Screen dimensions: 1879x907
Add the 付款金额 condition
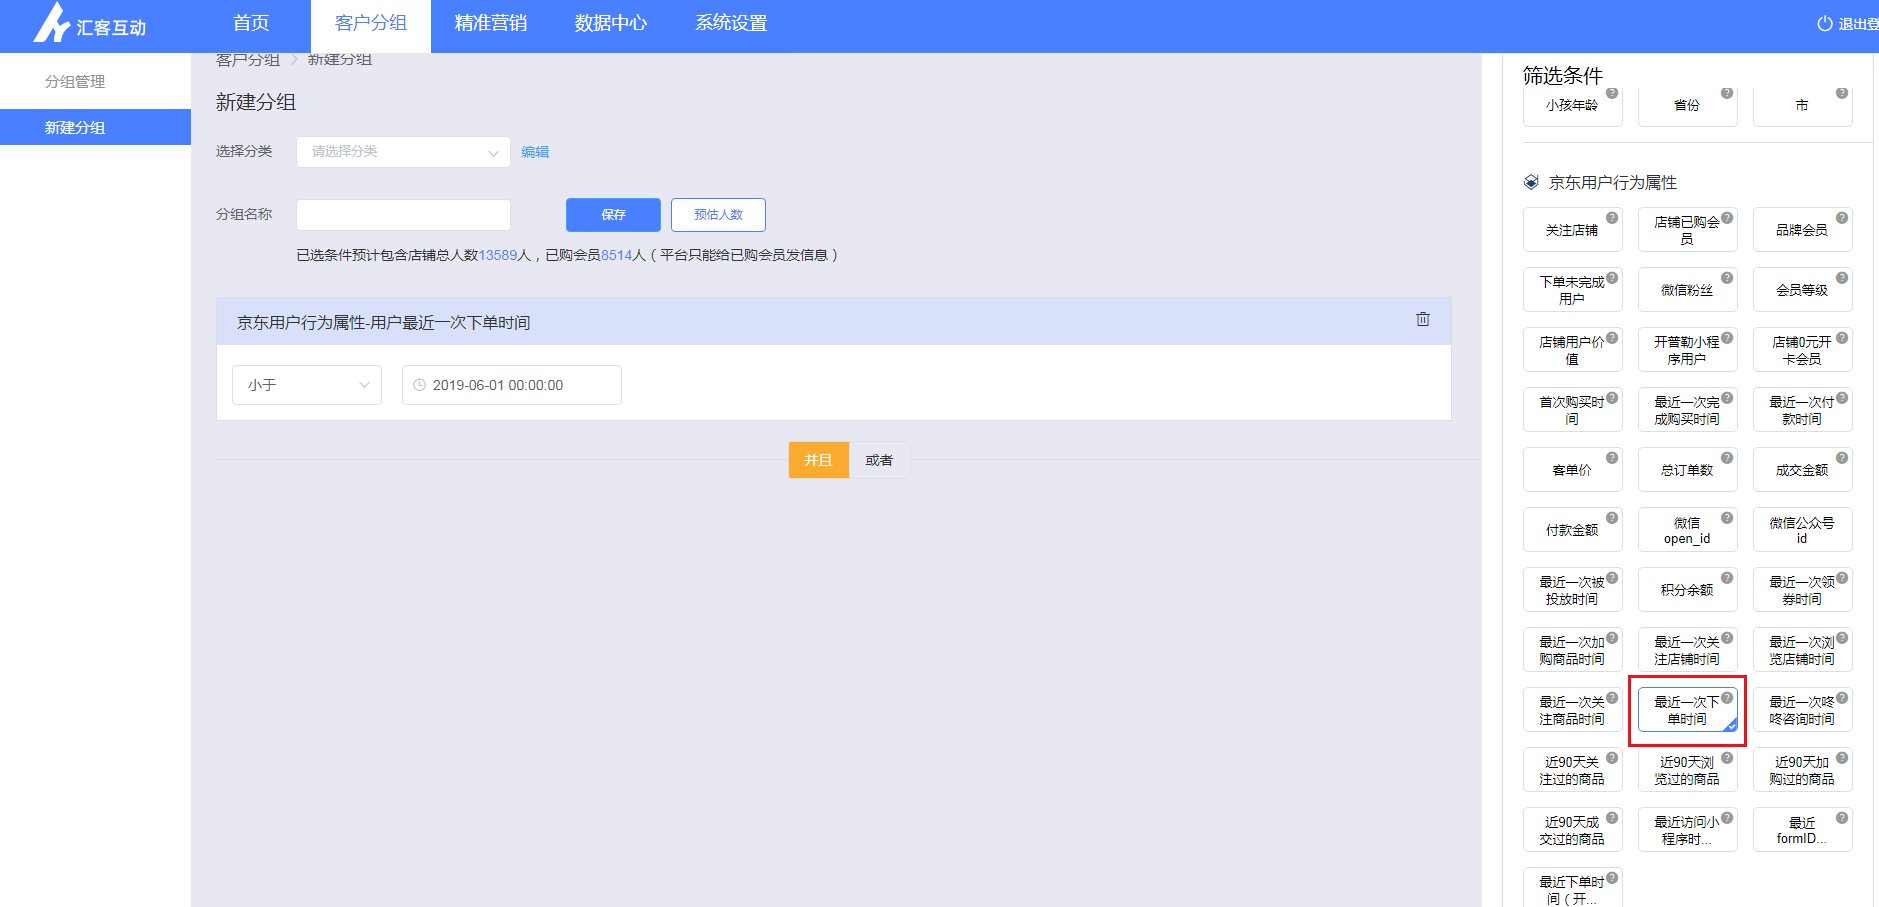tap(1572, 530)
